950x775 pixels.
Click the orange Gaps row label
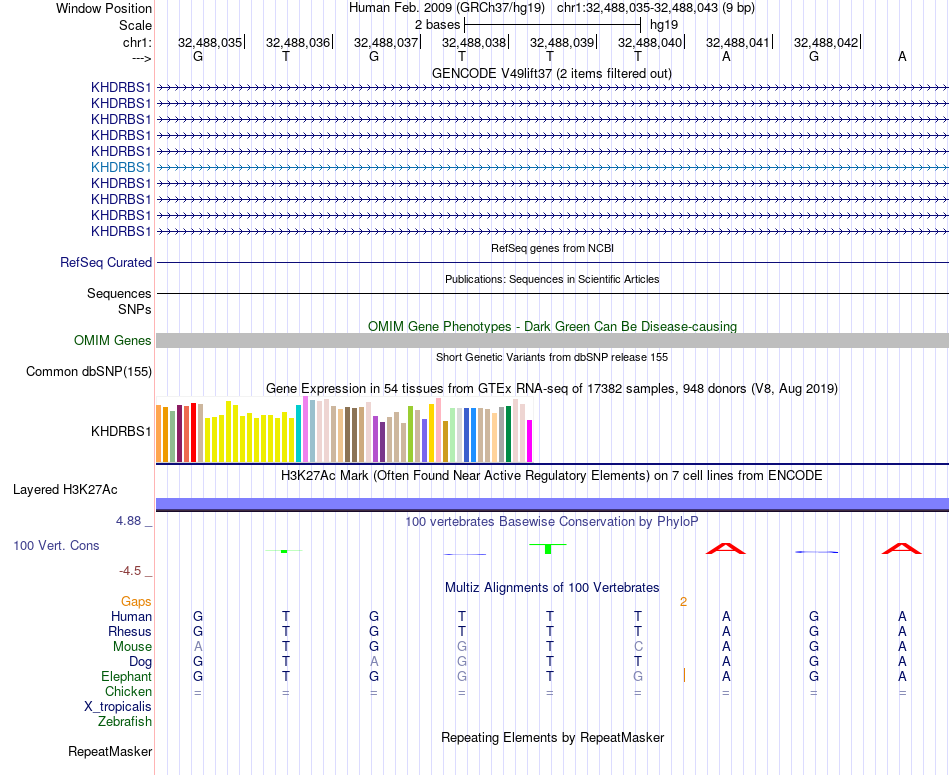(136, 601)
